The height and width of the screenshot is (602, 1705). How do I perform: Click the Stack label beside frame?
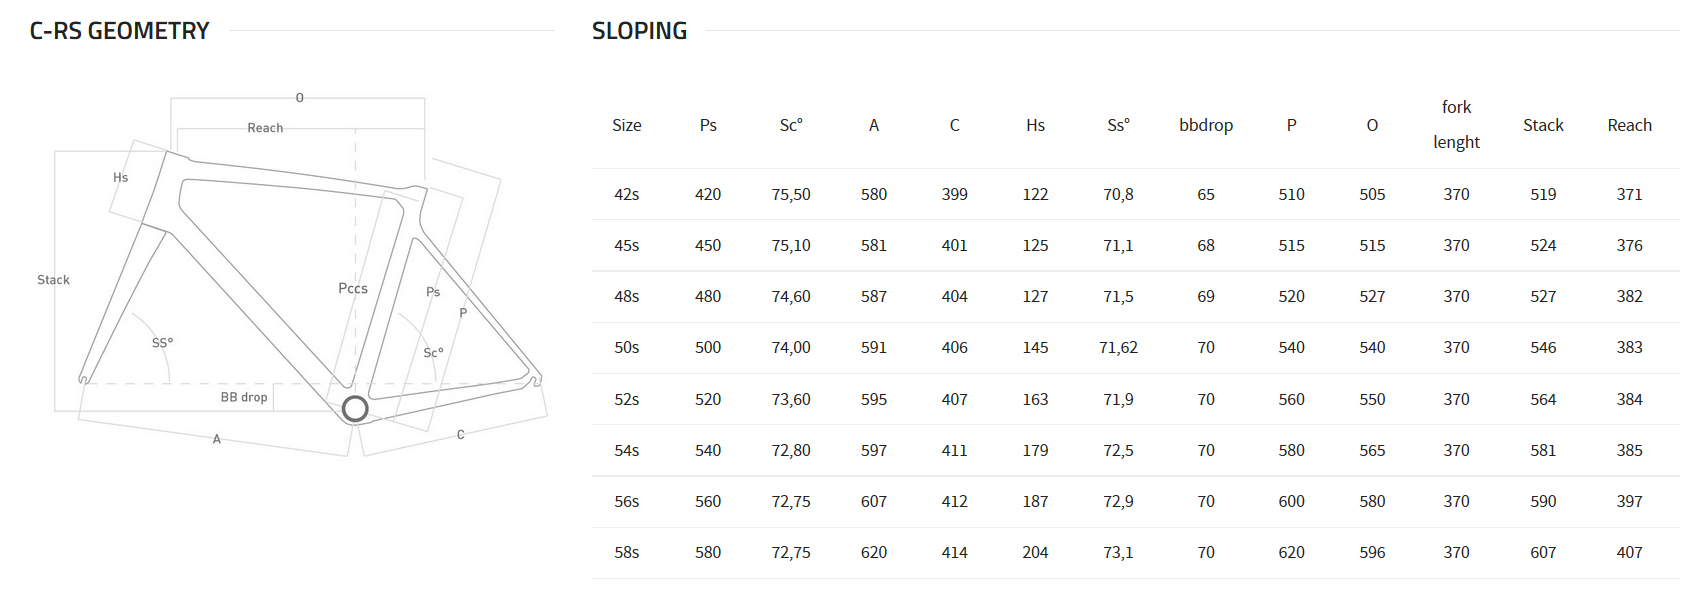point(54,280)
